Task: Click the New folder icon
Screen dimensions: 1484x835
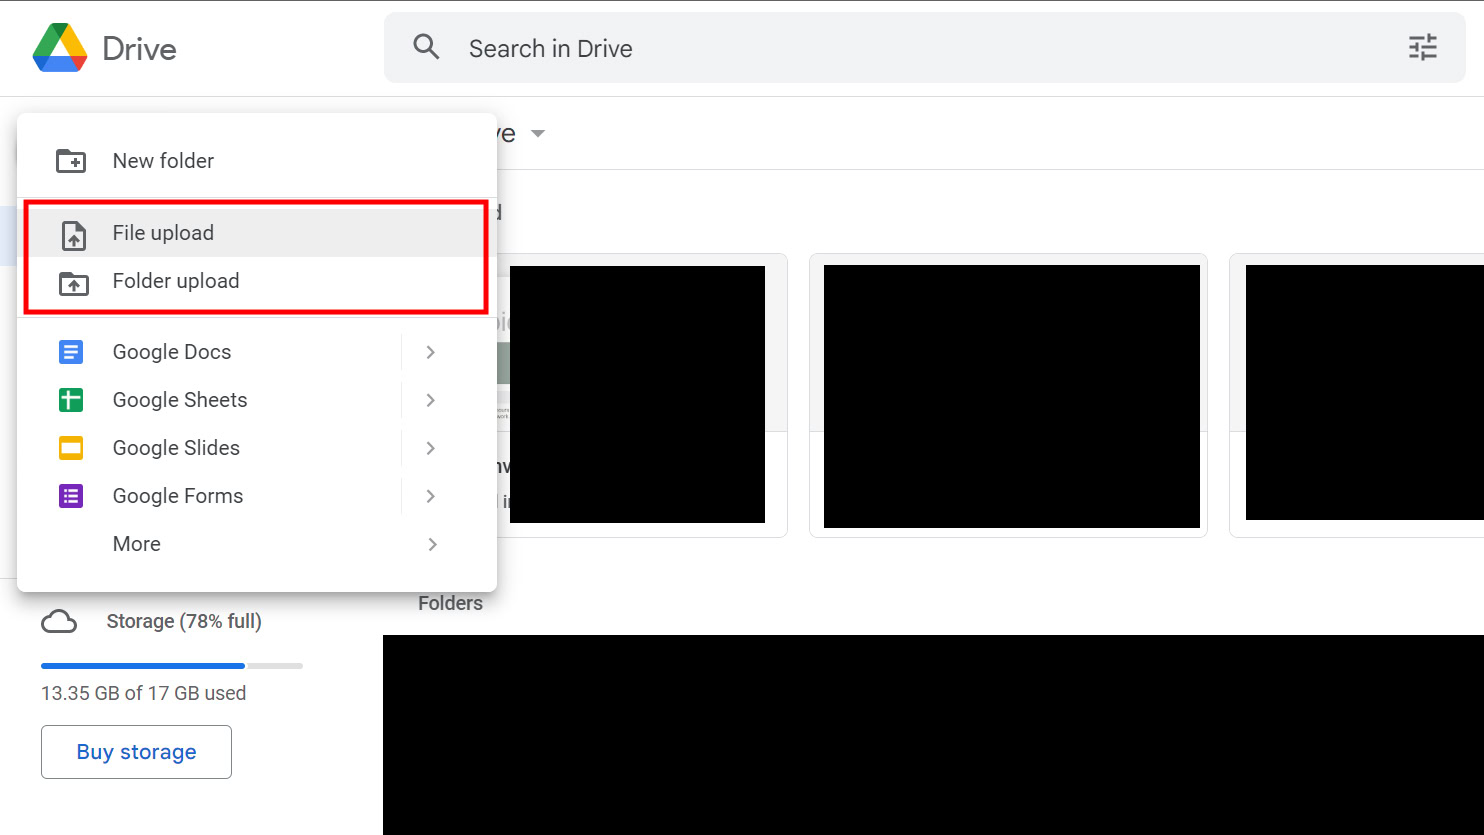Action: (71, 161)
